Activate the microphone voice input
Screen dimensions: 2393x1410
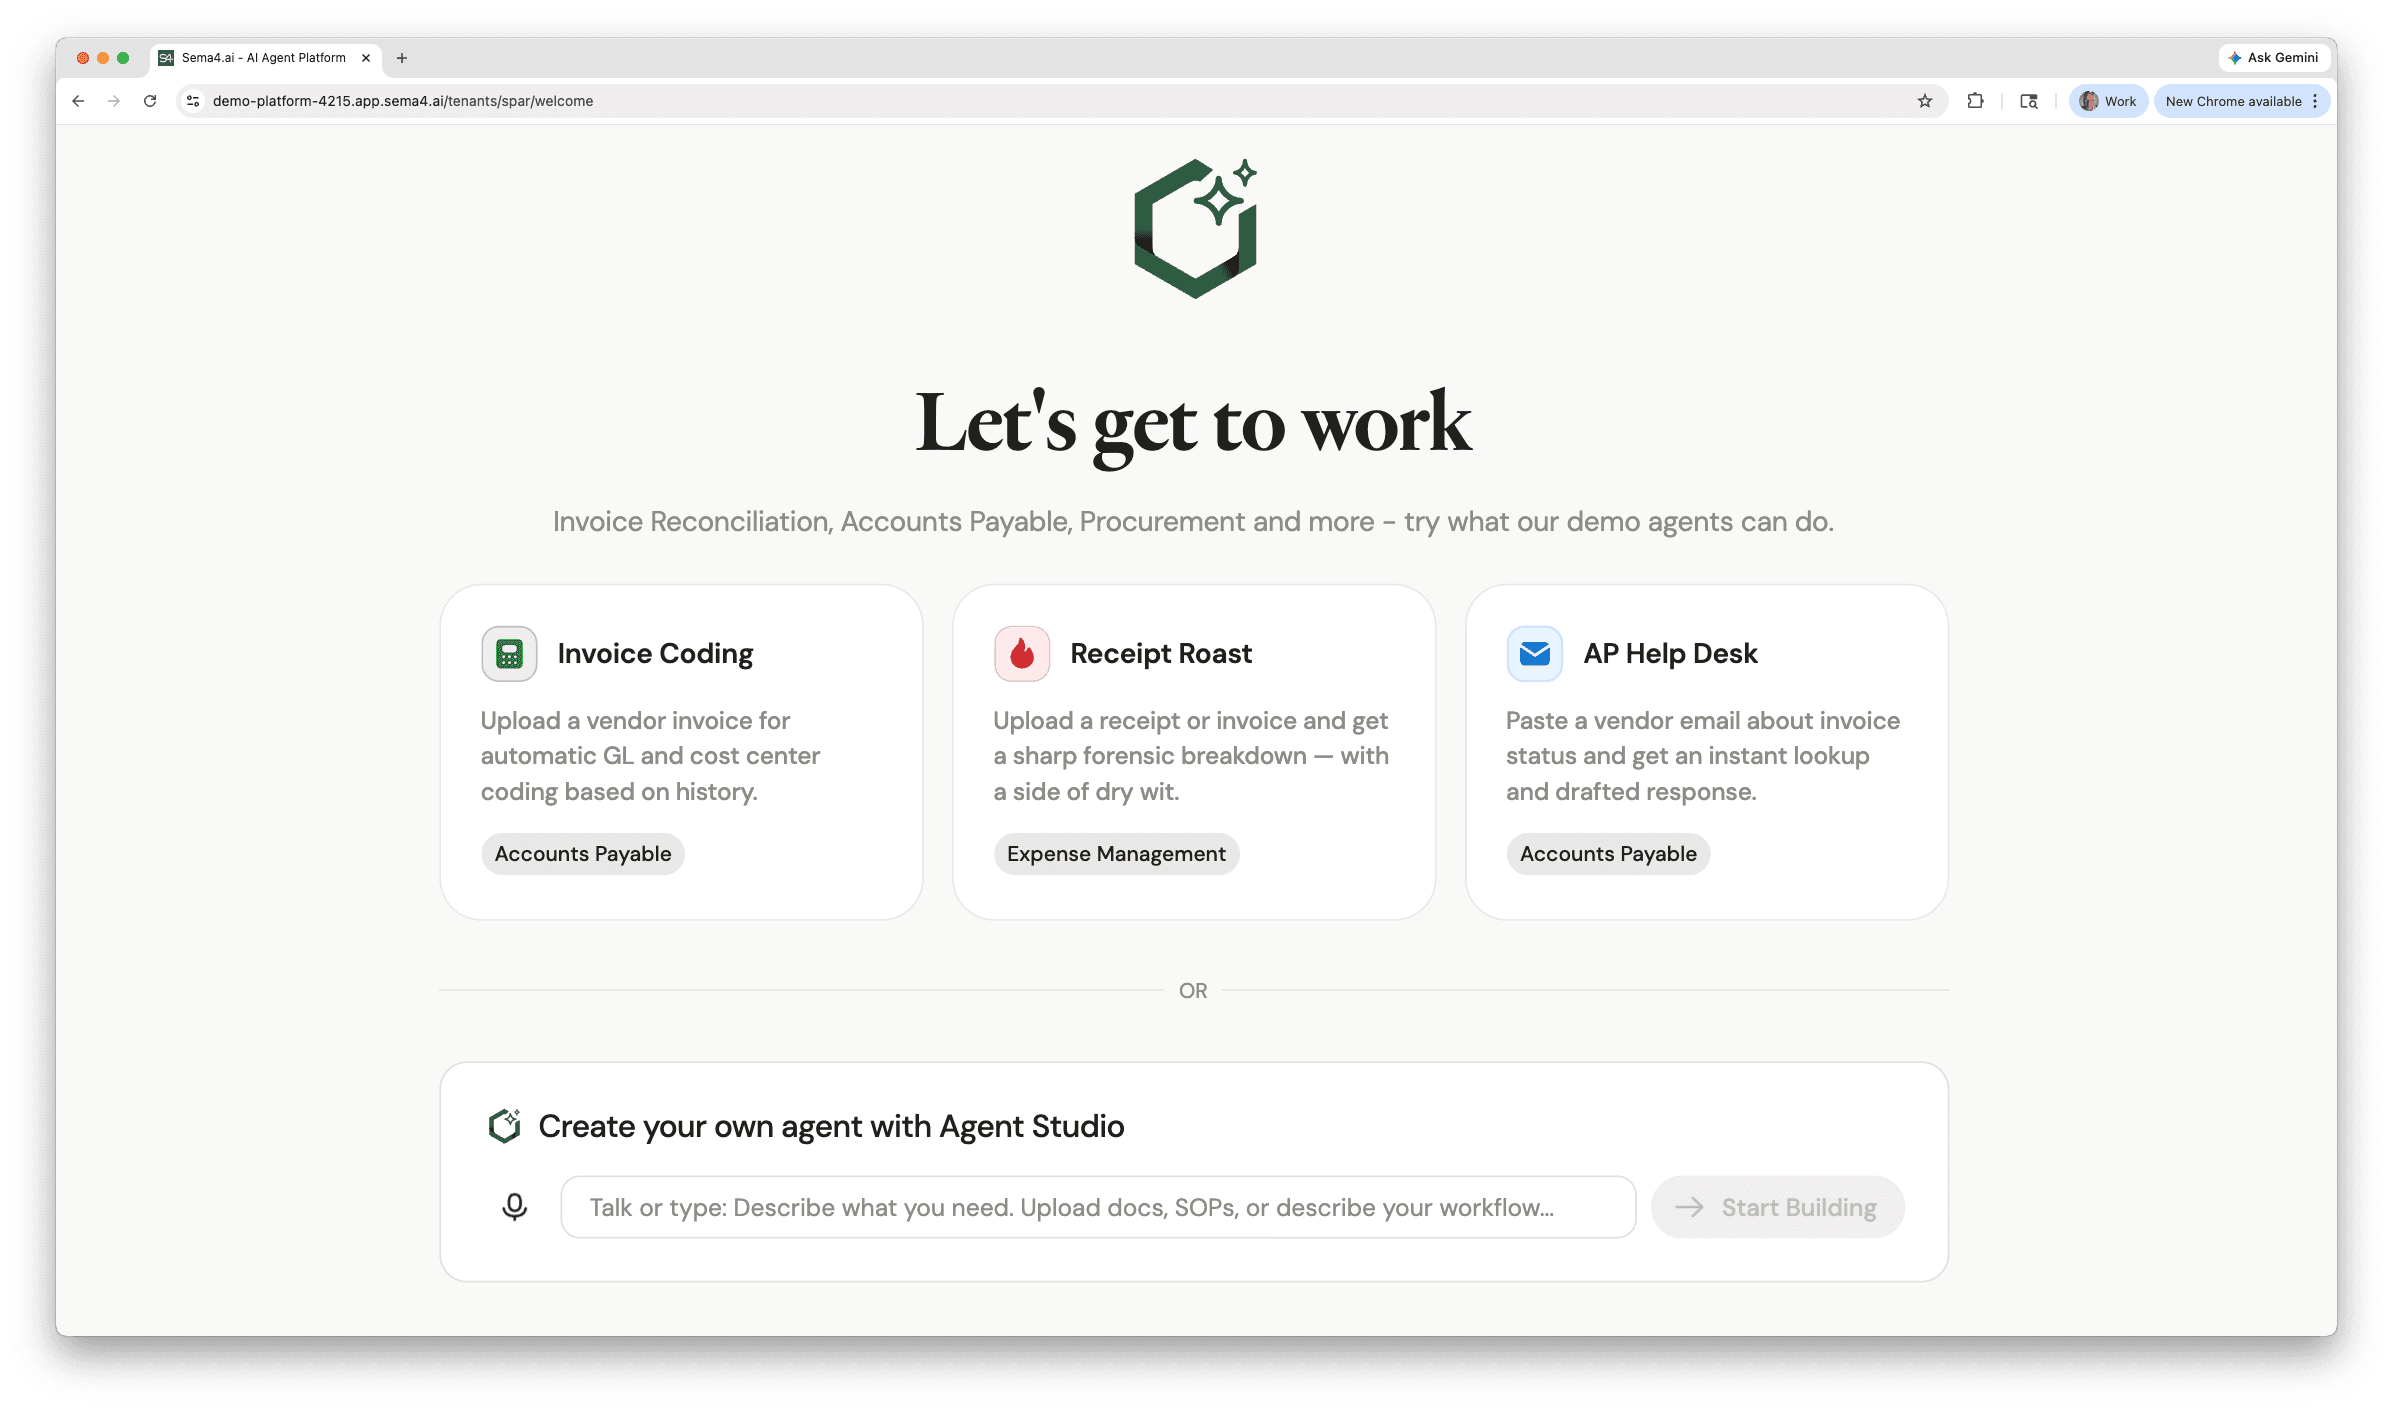[x=514, y=1207]
